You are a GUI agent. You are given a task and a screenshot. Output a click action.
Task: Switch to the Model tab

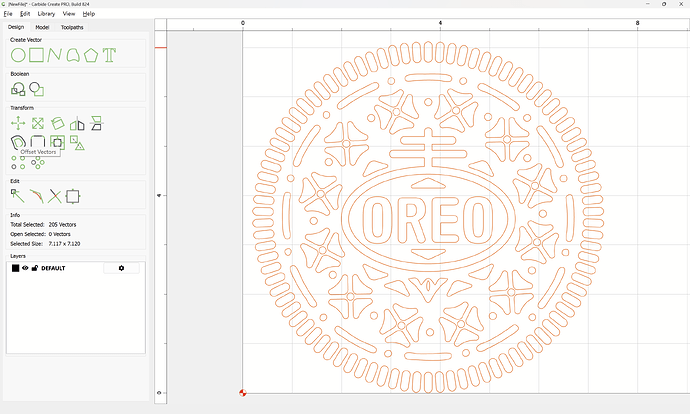click(x=42, y=27)
